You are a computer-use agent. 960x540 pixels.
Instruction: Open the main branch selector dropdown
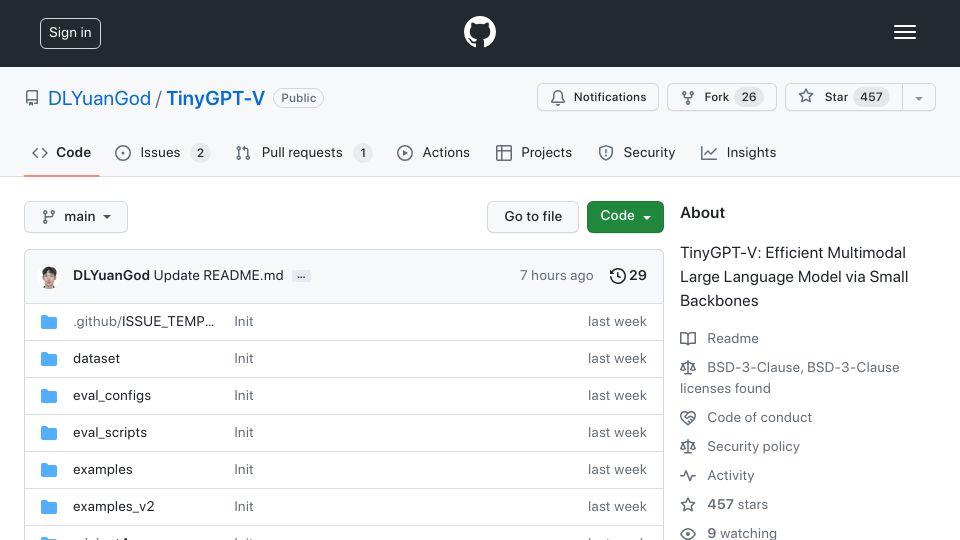(76, 217)
